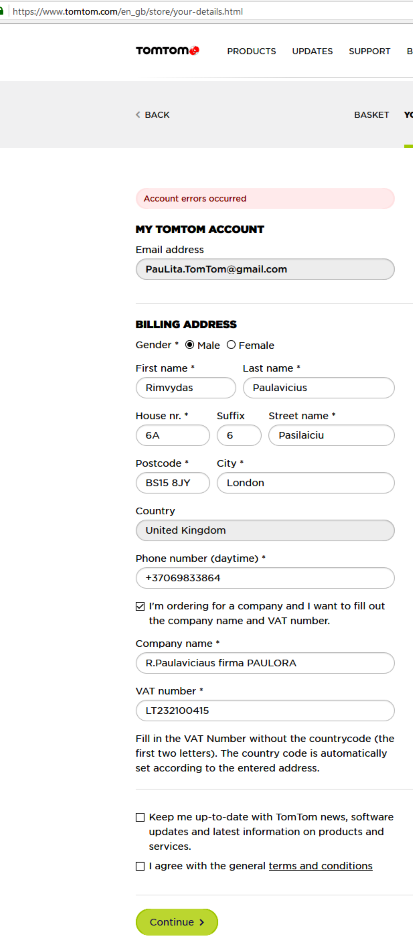Click the First name input field
Viewport: 413px width, 941px height.
pyautogui.click(x=185, y=388)
